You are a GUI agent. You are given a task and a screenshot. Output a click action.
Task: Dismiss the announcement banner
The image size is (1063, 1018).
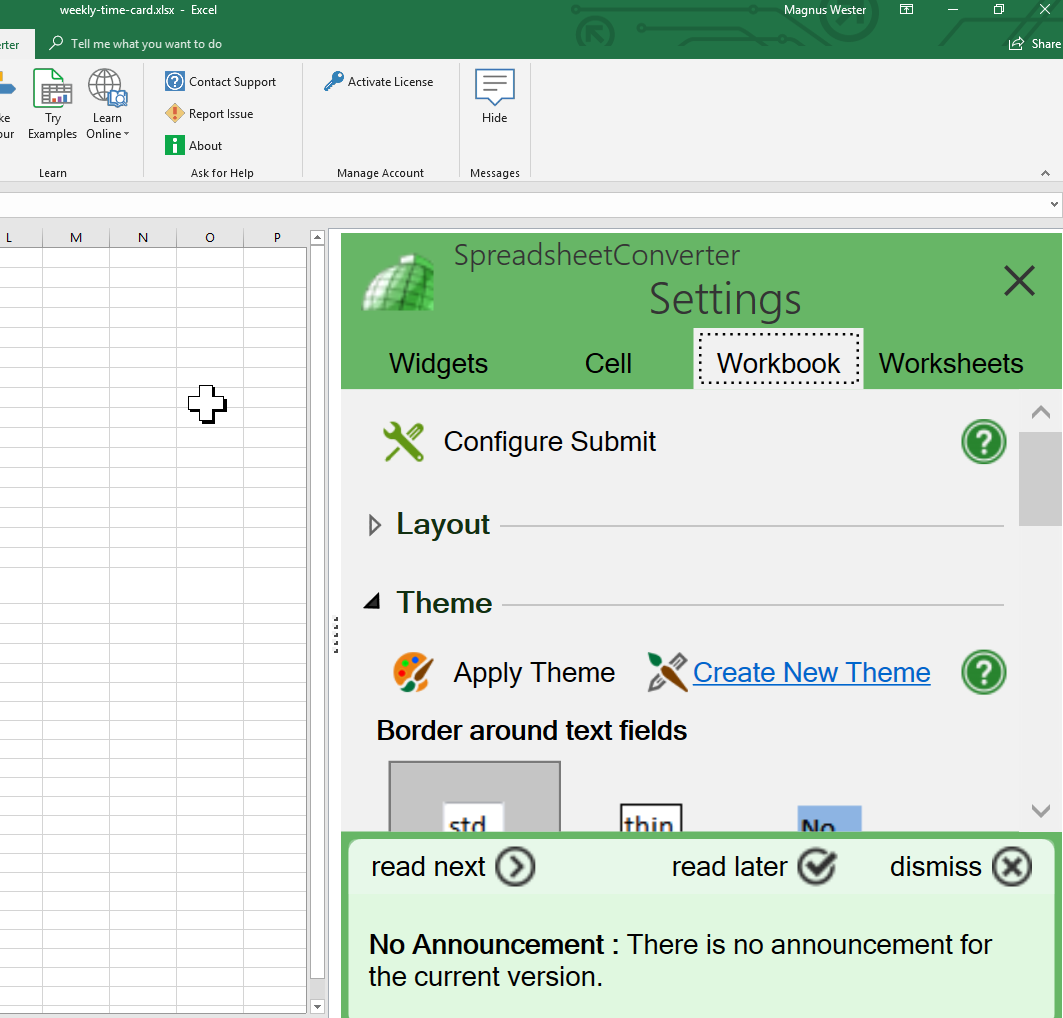tap(1011, 866)
